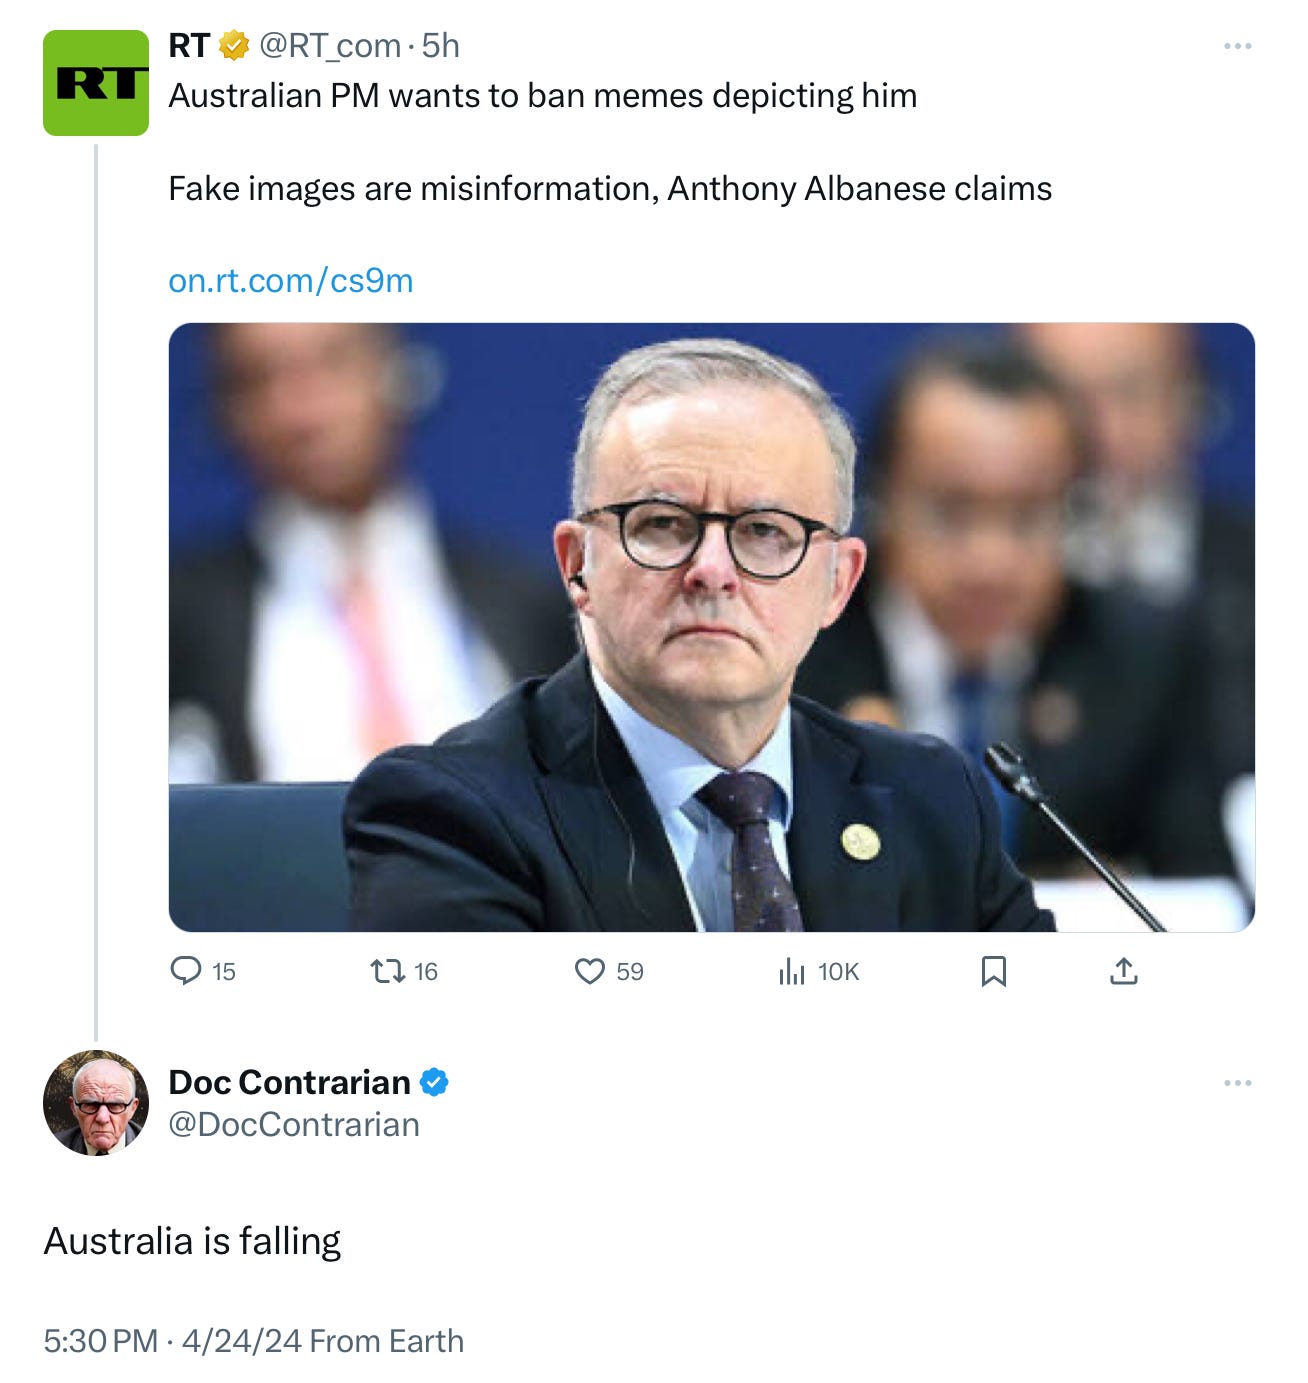Click the share upload icon on RT's tweet

pyautogui.click(x=1124, y=971)
